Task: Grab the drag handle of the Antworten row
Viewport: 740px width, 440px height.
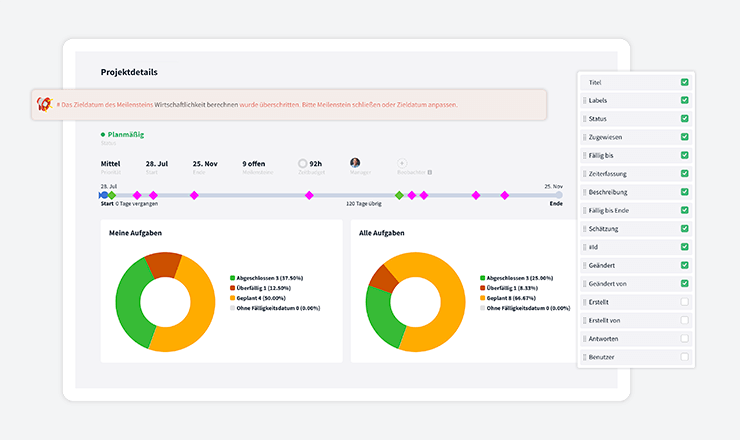Action: (584, 338)
